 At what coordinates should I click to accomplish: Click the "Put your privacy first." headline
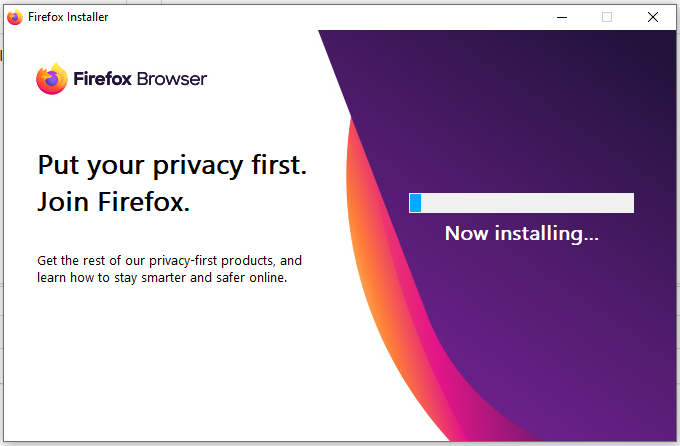coord(172,166)
